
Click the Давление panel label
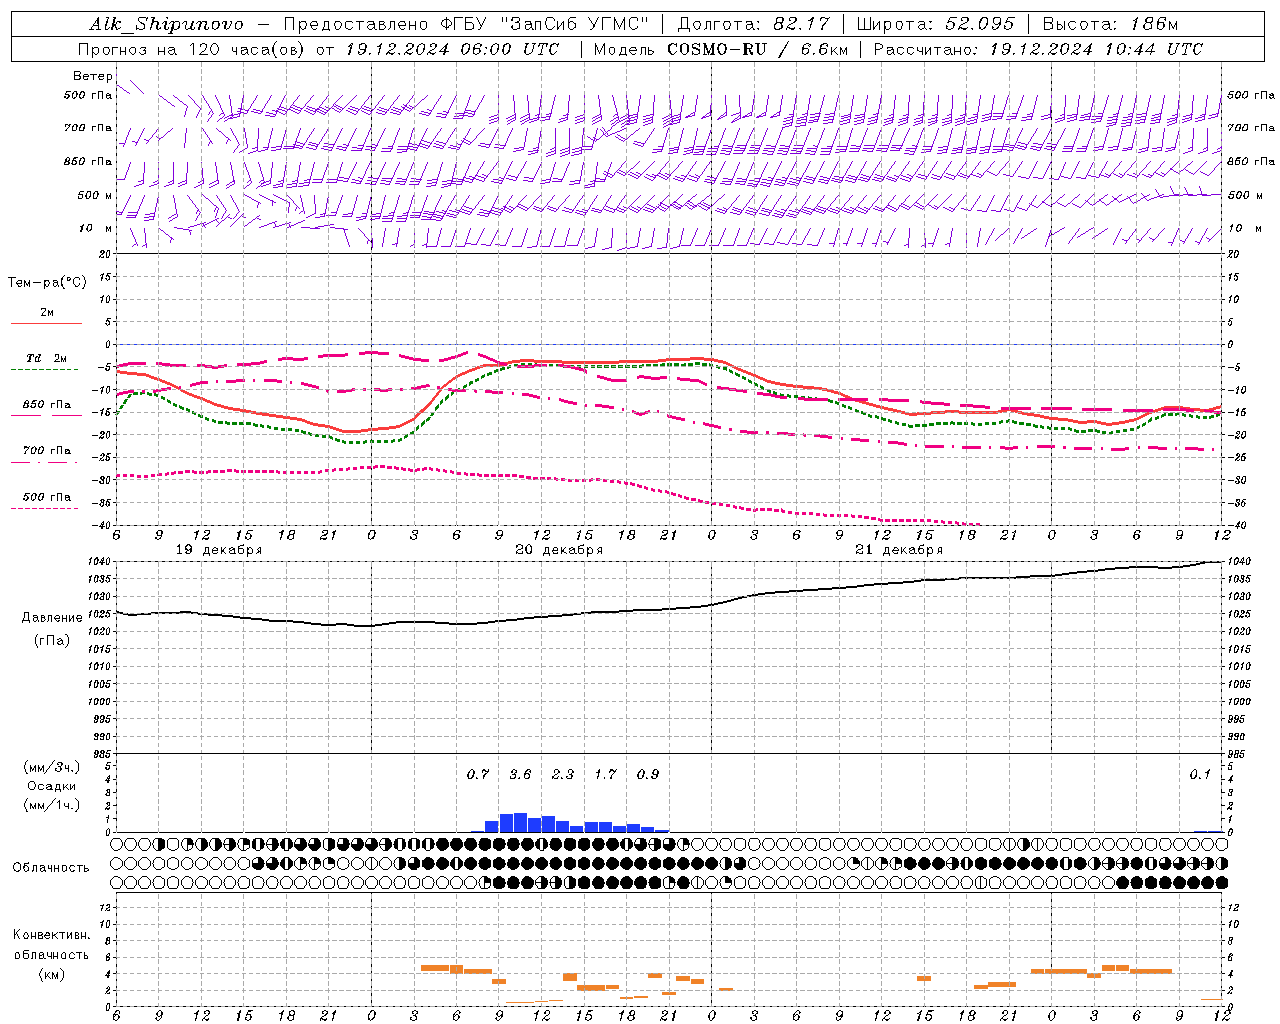click(52, 618)
